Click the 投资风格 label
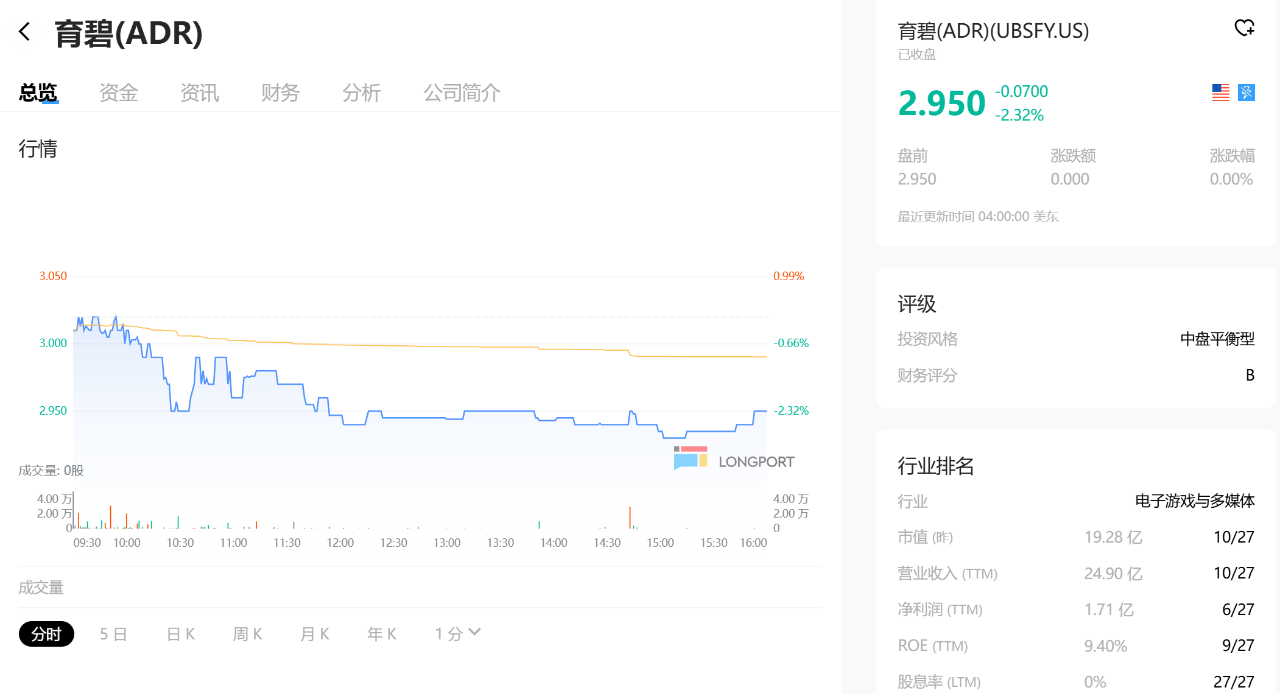The width and height of the screenshot is (1280, 694). (928, 339)
